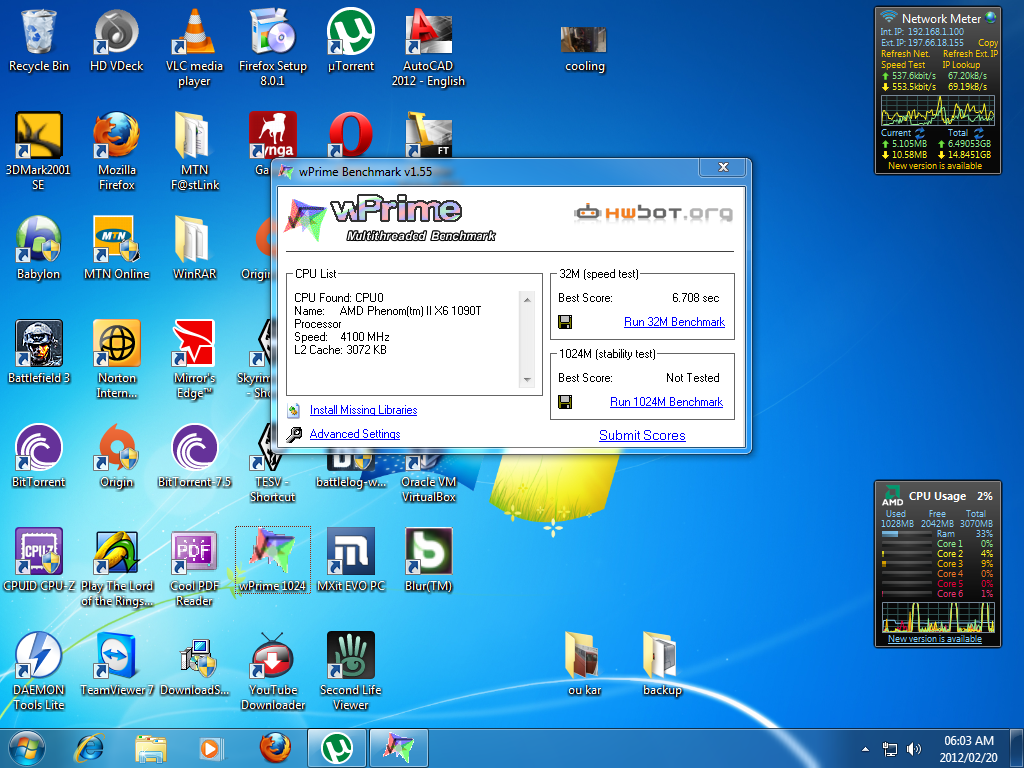Select the Recycle Bin desktop icon
The height and width of the screenshot is (768, 1024).
point(39,40)
